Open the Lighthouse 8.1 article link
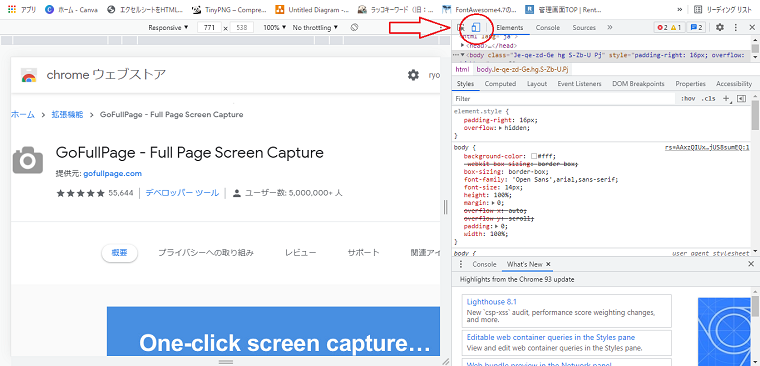760x366 pixels. click(x=491, y=302)
